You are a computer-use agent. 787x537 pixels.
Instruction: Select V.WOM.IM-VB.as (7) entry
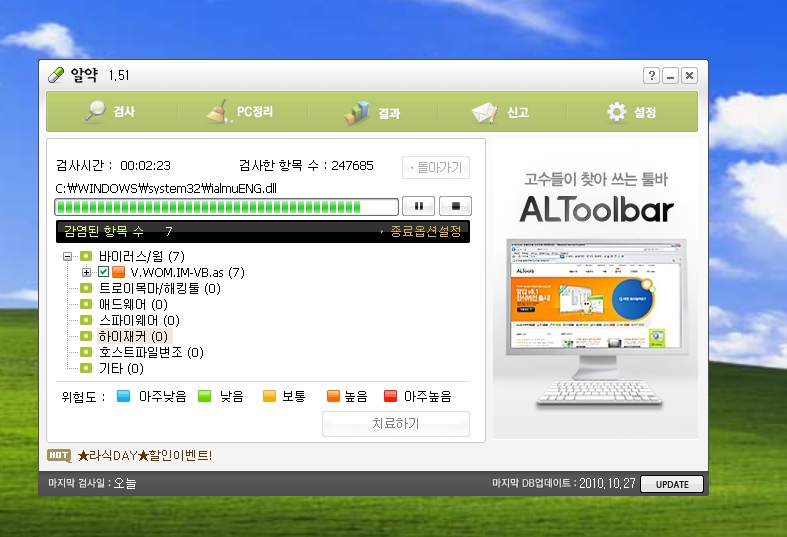coord(187,273)
